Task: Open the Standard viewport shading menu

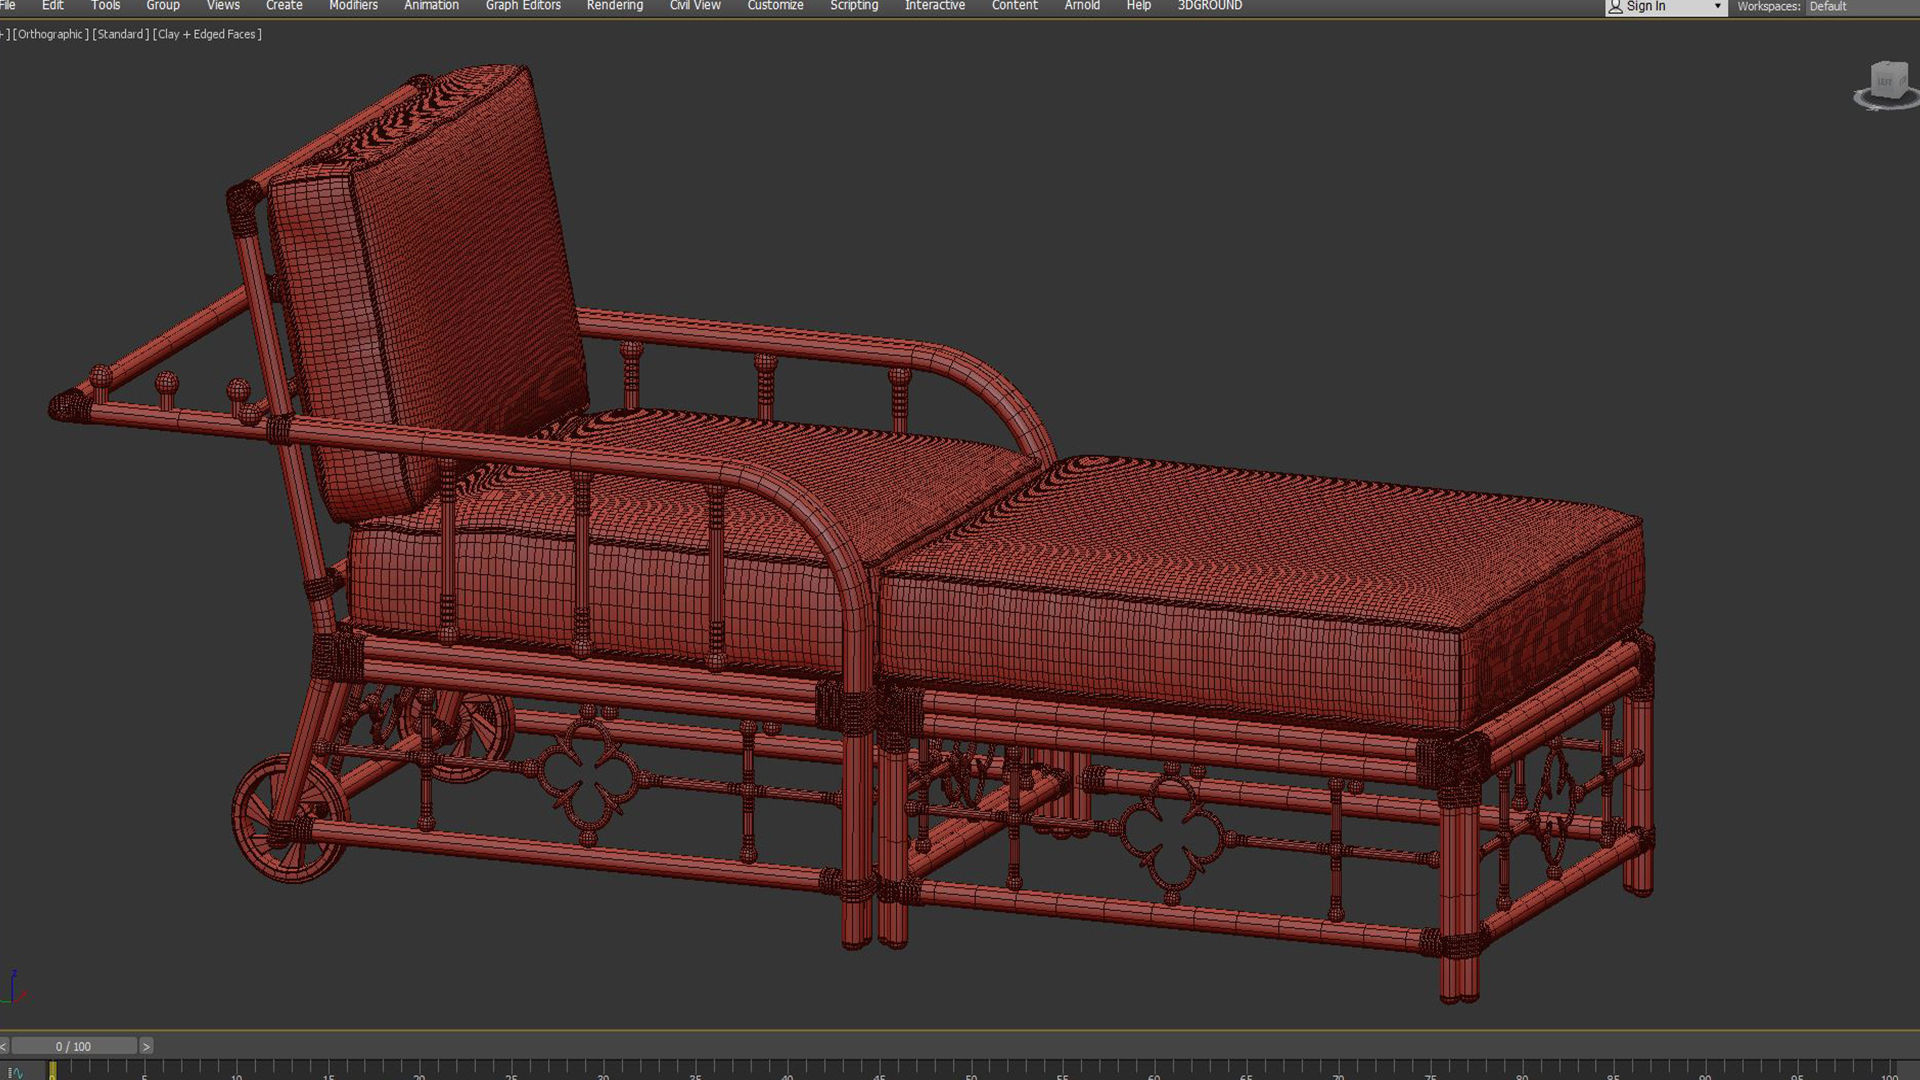Action: pos(121,34)
